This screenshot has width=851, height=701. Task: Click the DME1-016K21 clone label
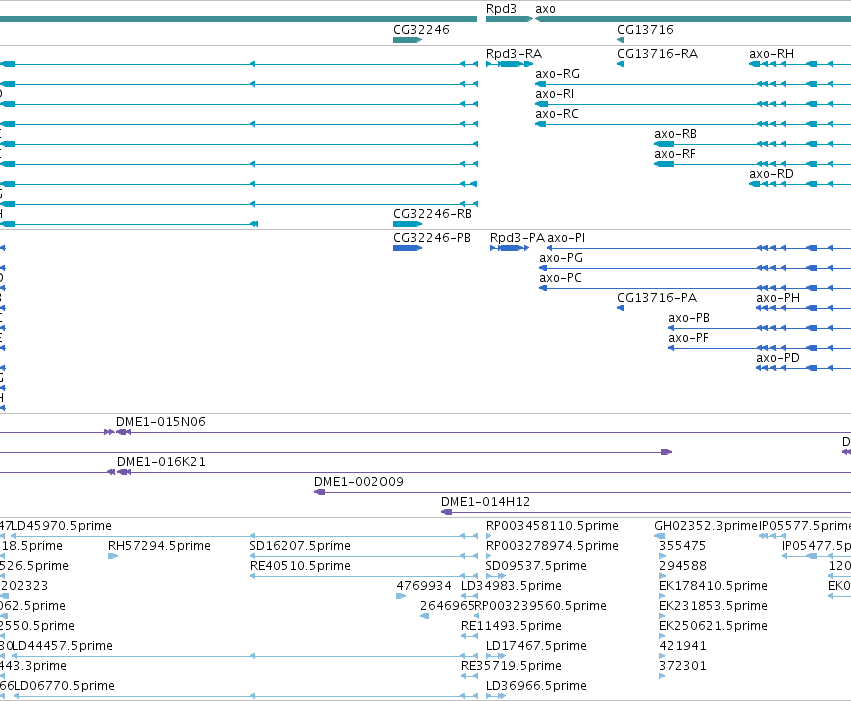point(161,462)
